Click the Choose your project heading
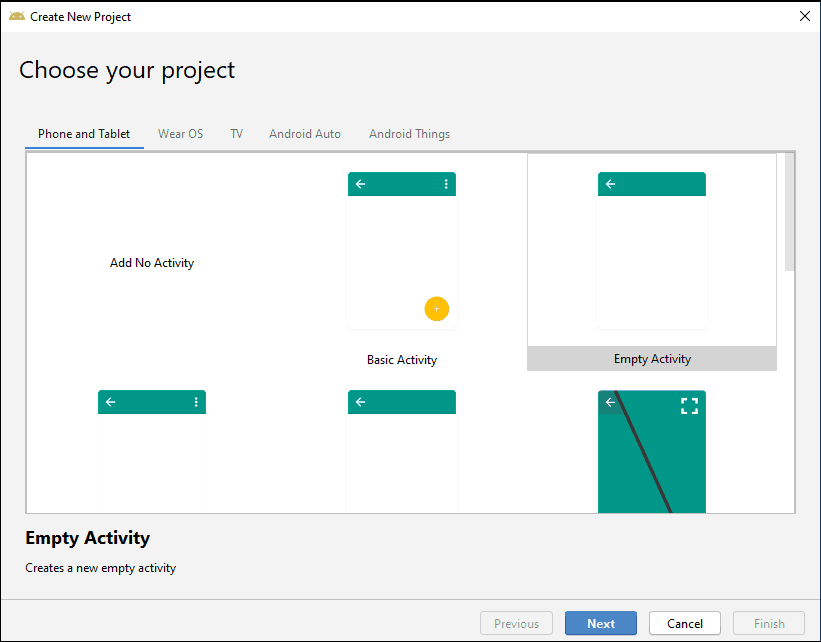The height and width of the screenshot is (642, 821). click(127, 70)
